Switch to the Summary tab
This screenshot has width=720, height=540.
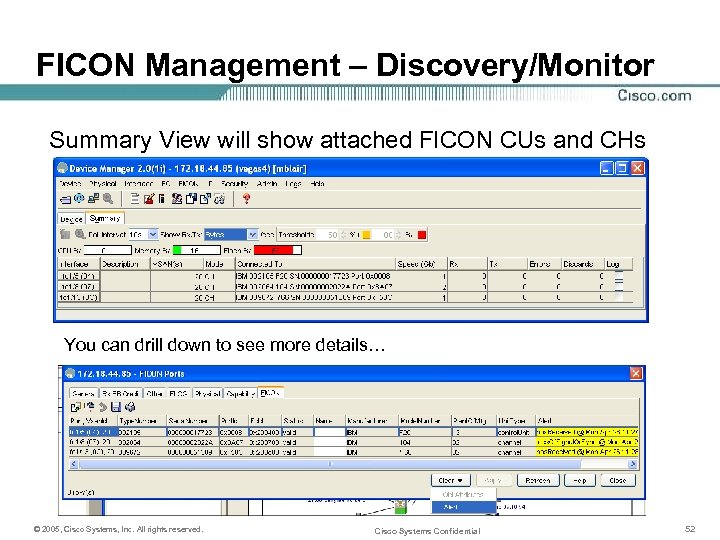(105, 218)
